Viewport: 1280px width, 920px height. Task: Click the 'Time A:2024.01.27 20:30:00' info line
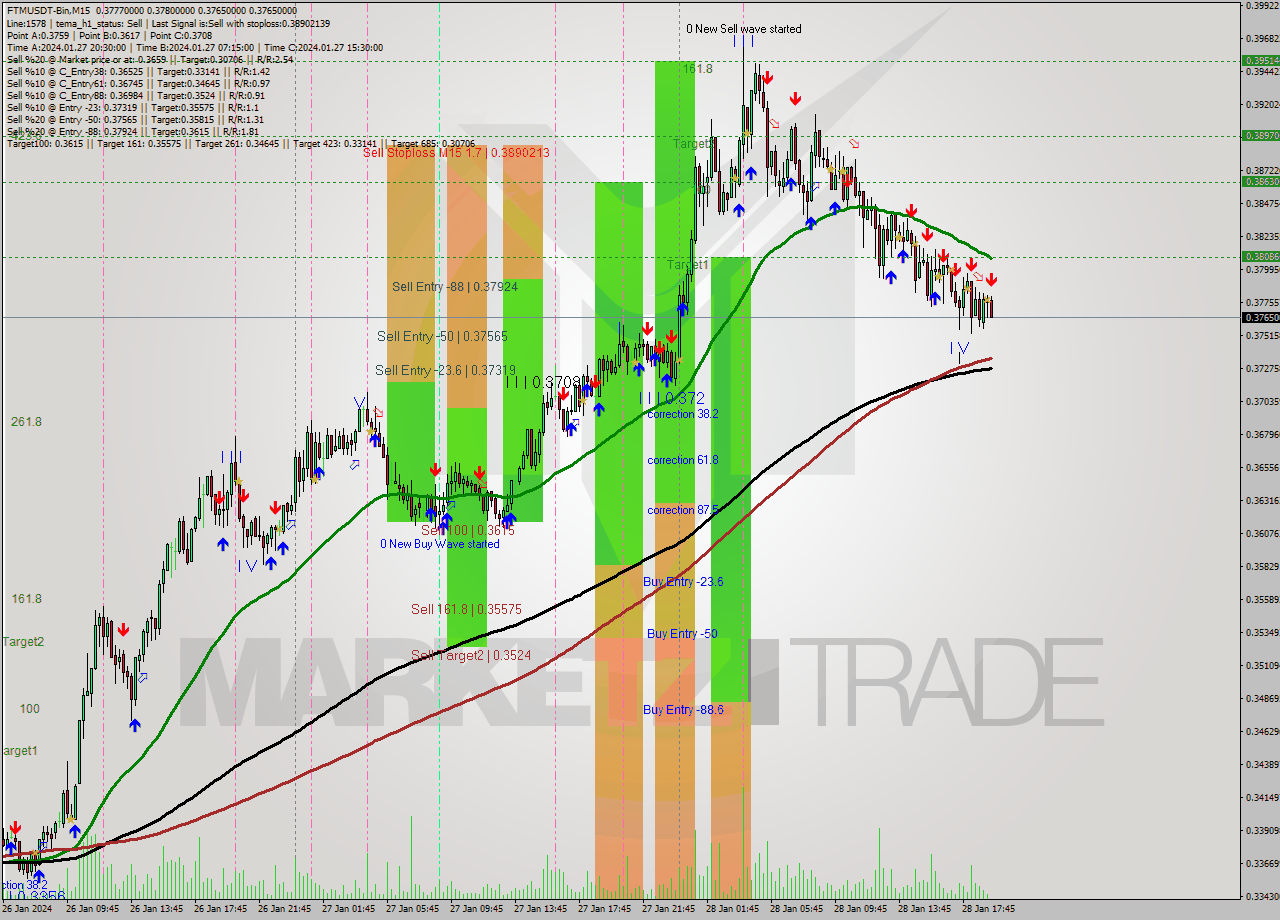coord(195,47)
